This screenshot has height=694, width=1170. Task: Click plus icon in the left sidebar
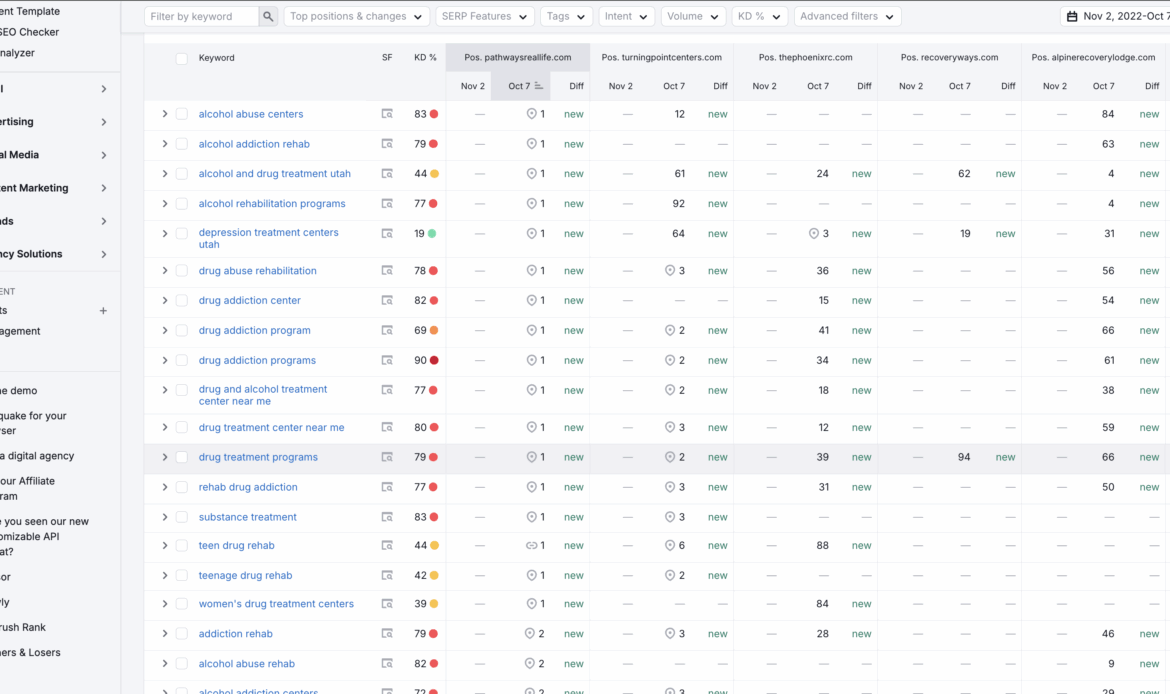coord(103,311)
